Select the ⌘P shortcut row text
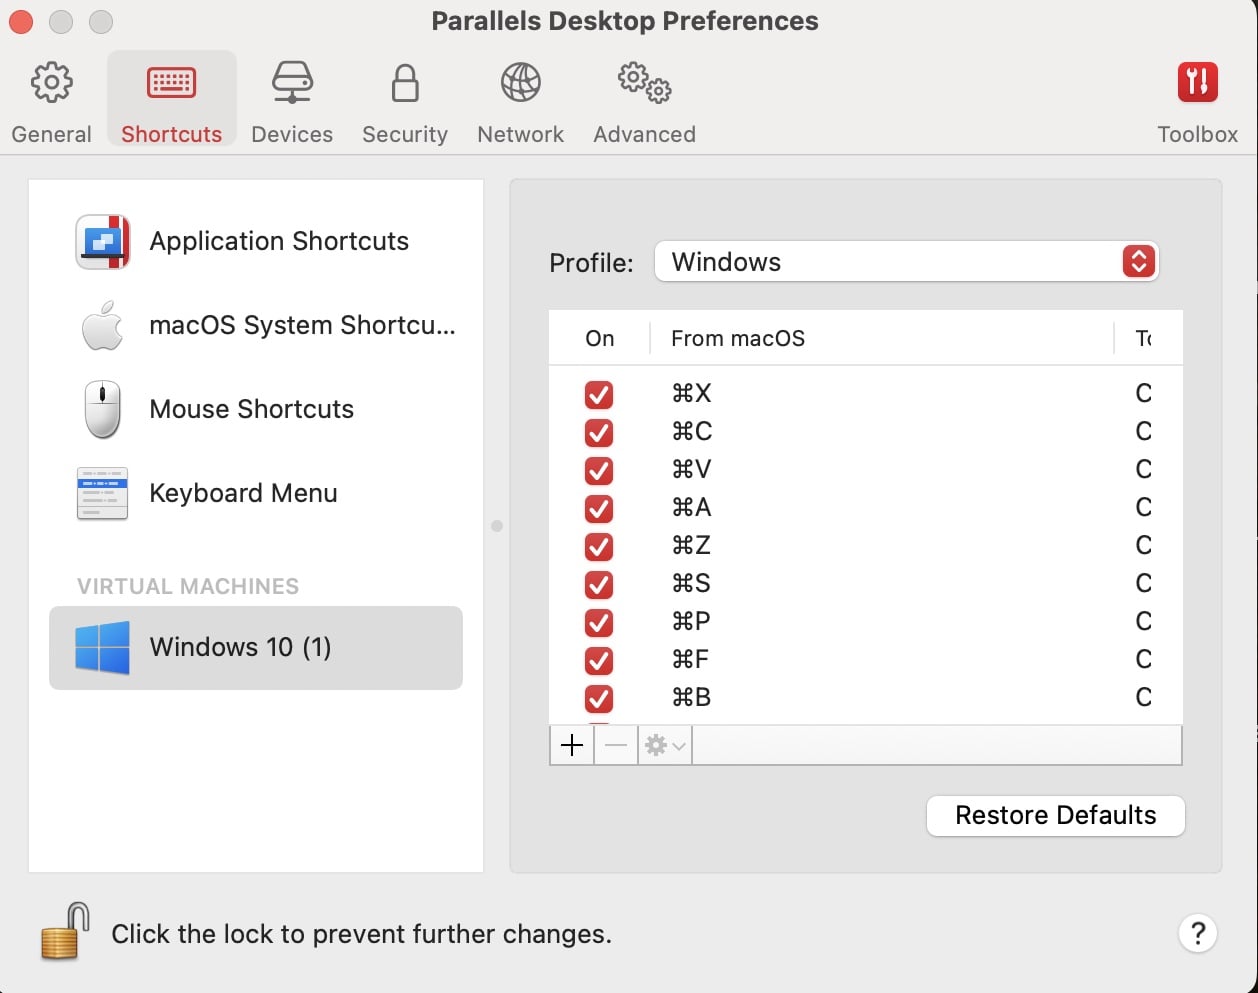1258x993 pixels. click(691, 621)
